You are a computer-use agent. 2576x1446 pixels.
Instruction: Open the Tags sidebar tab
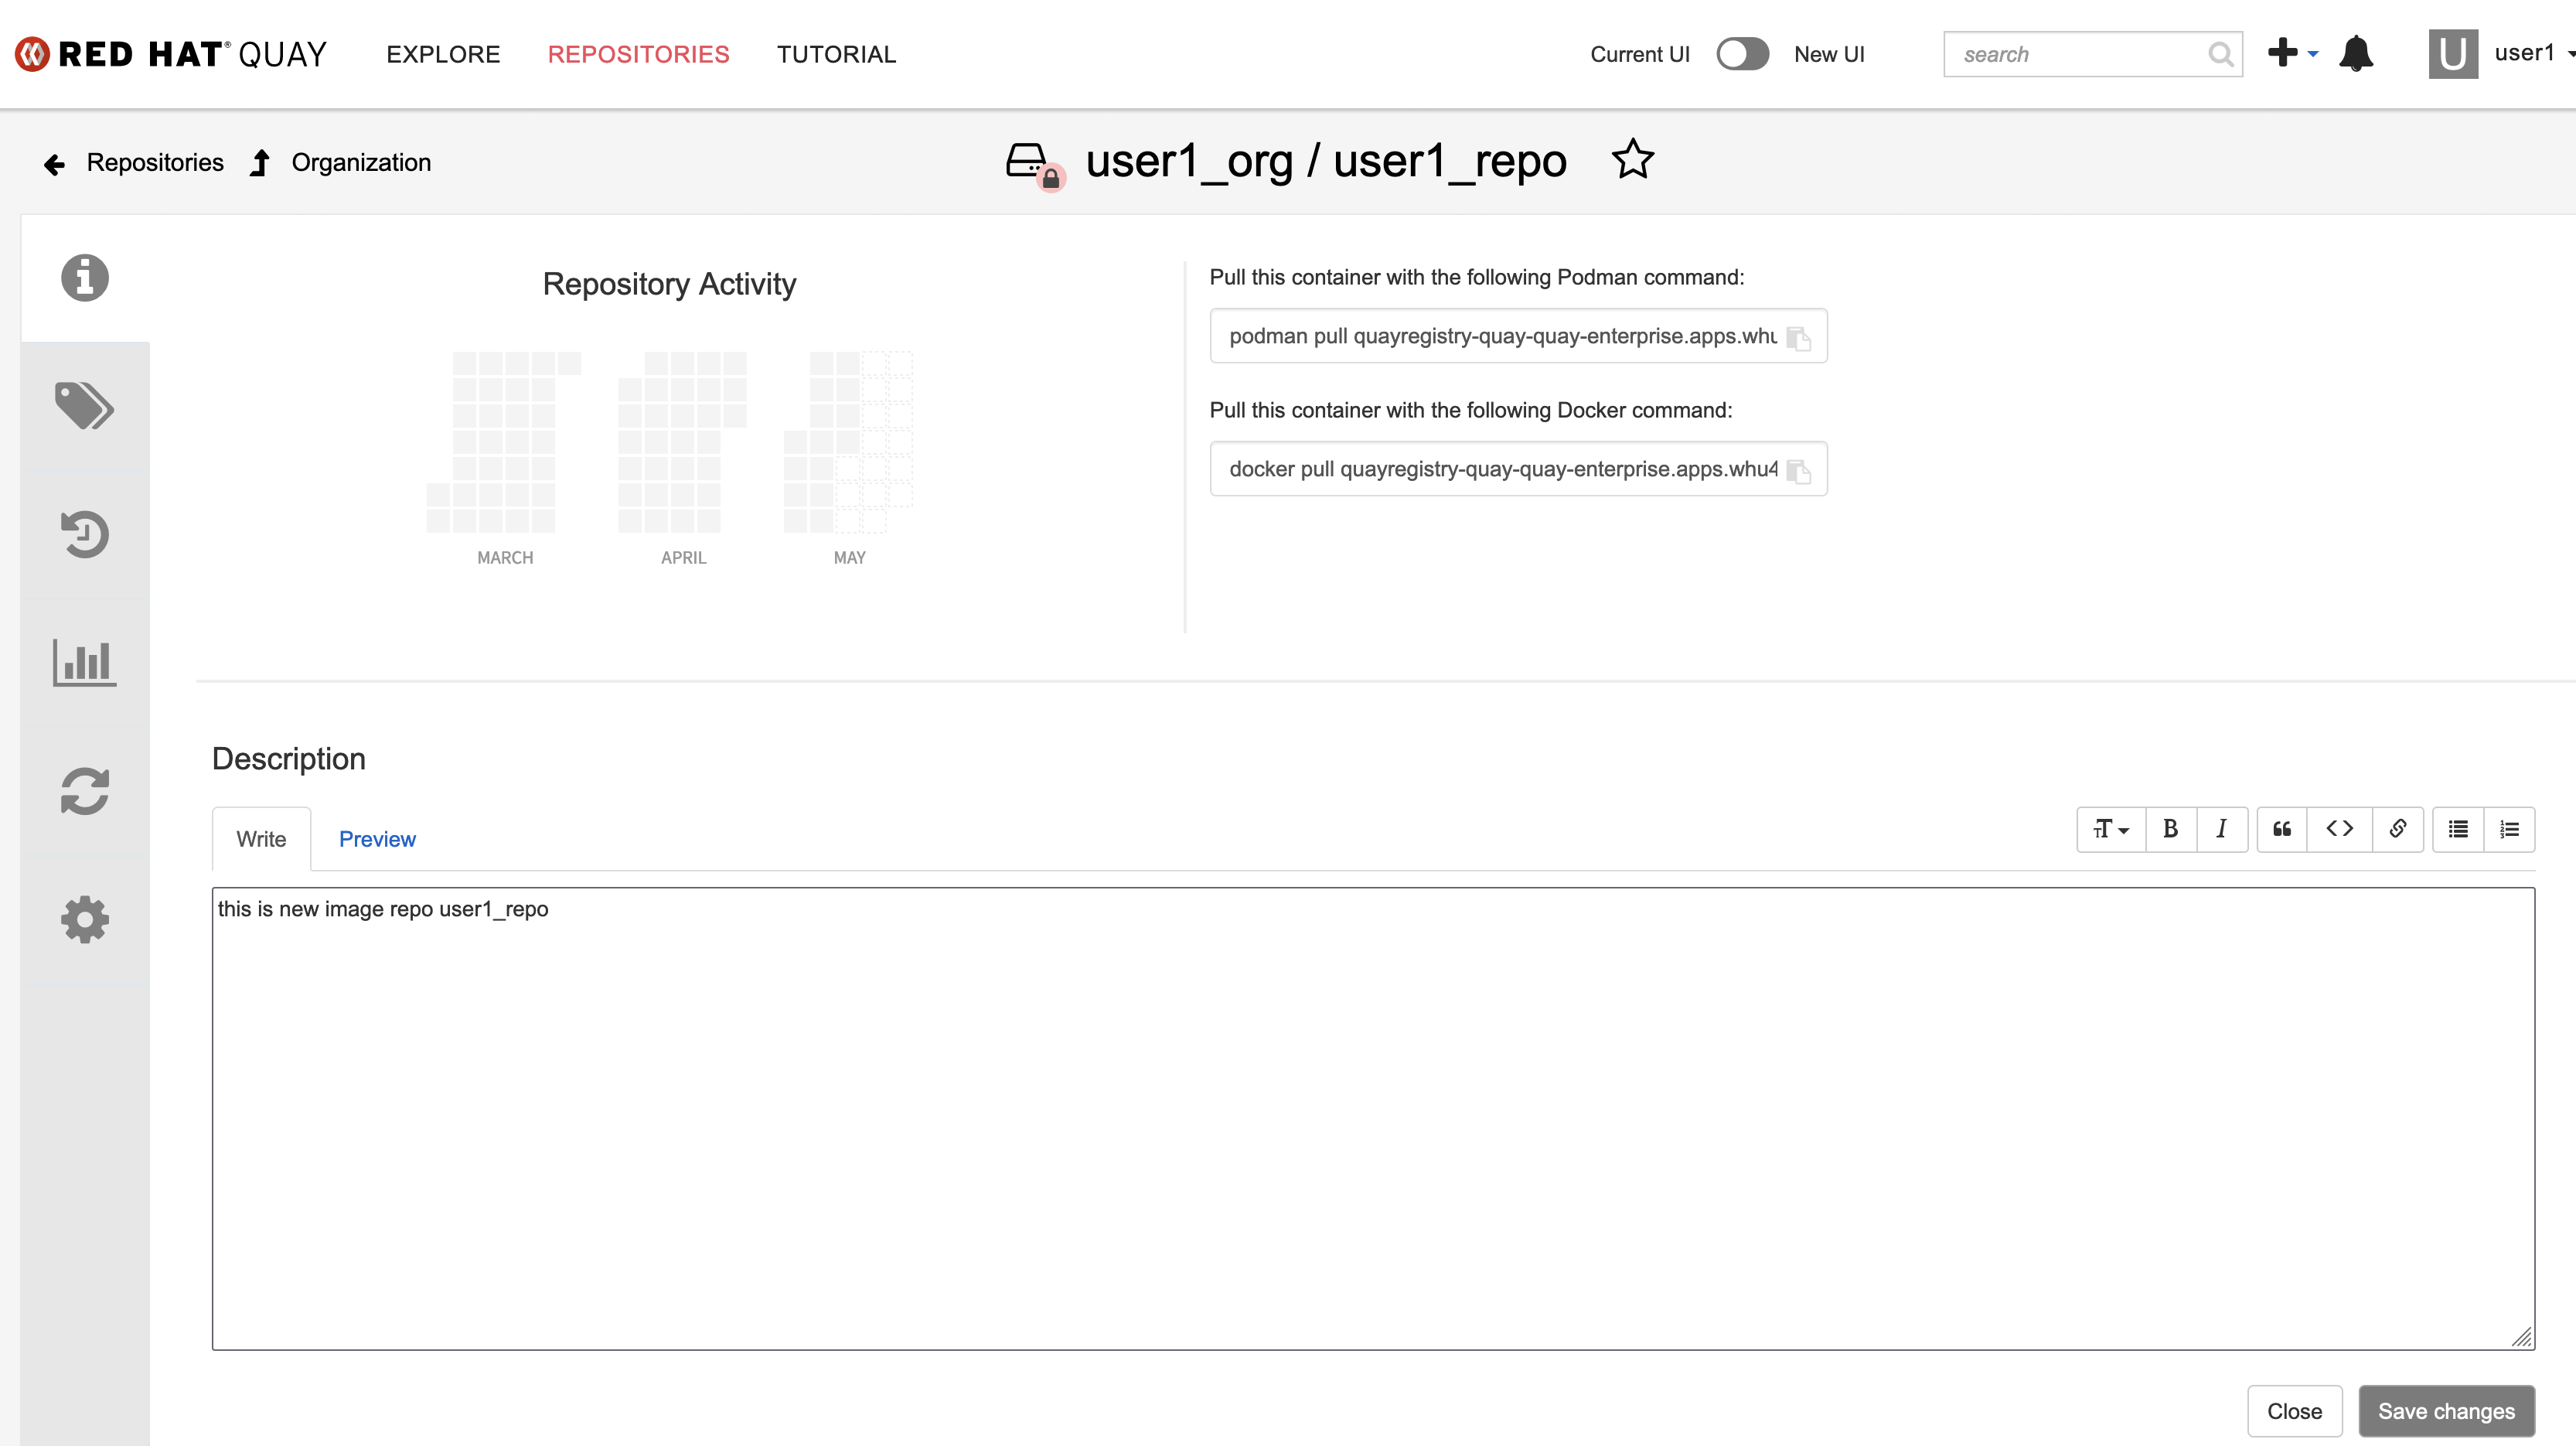coord(84,406)
